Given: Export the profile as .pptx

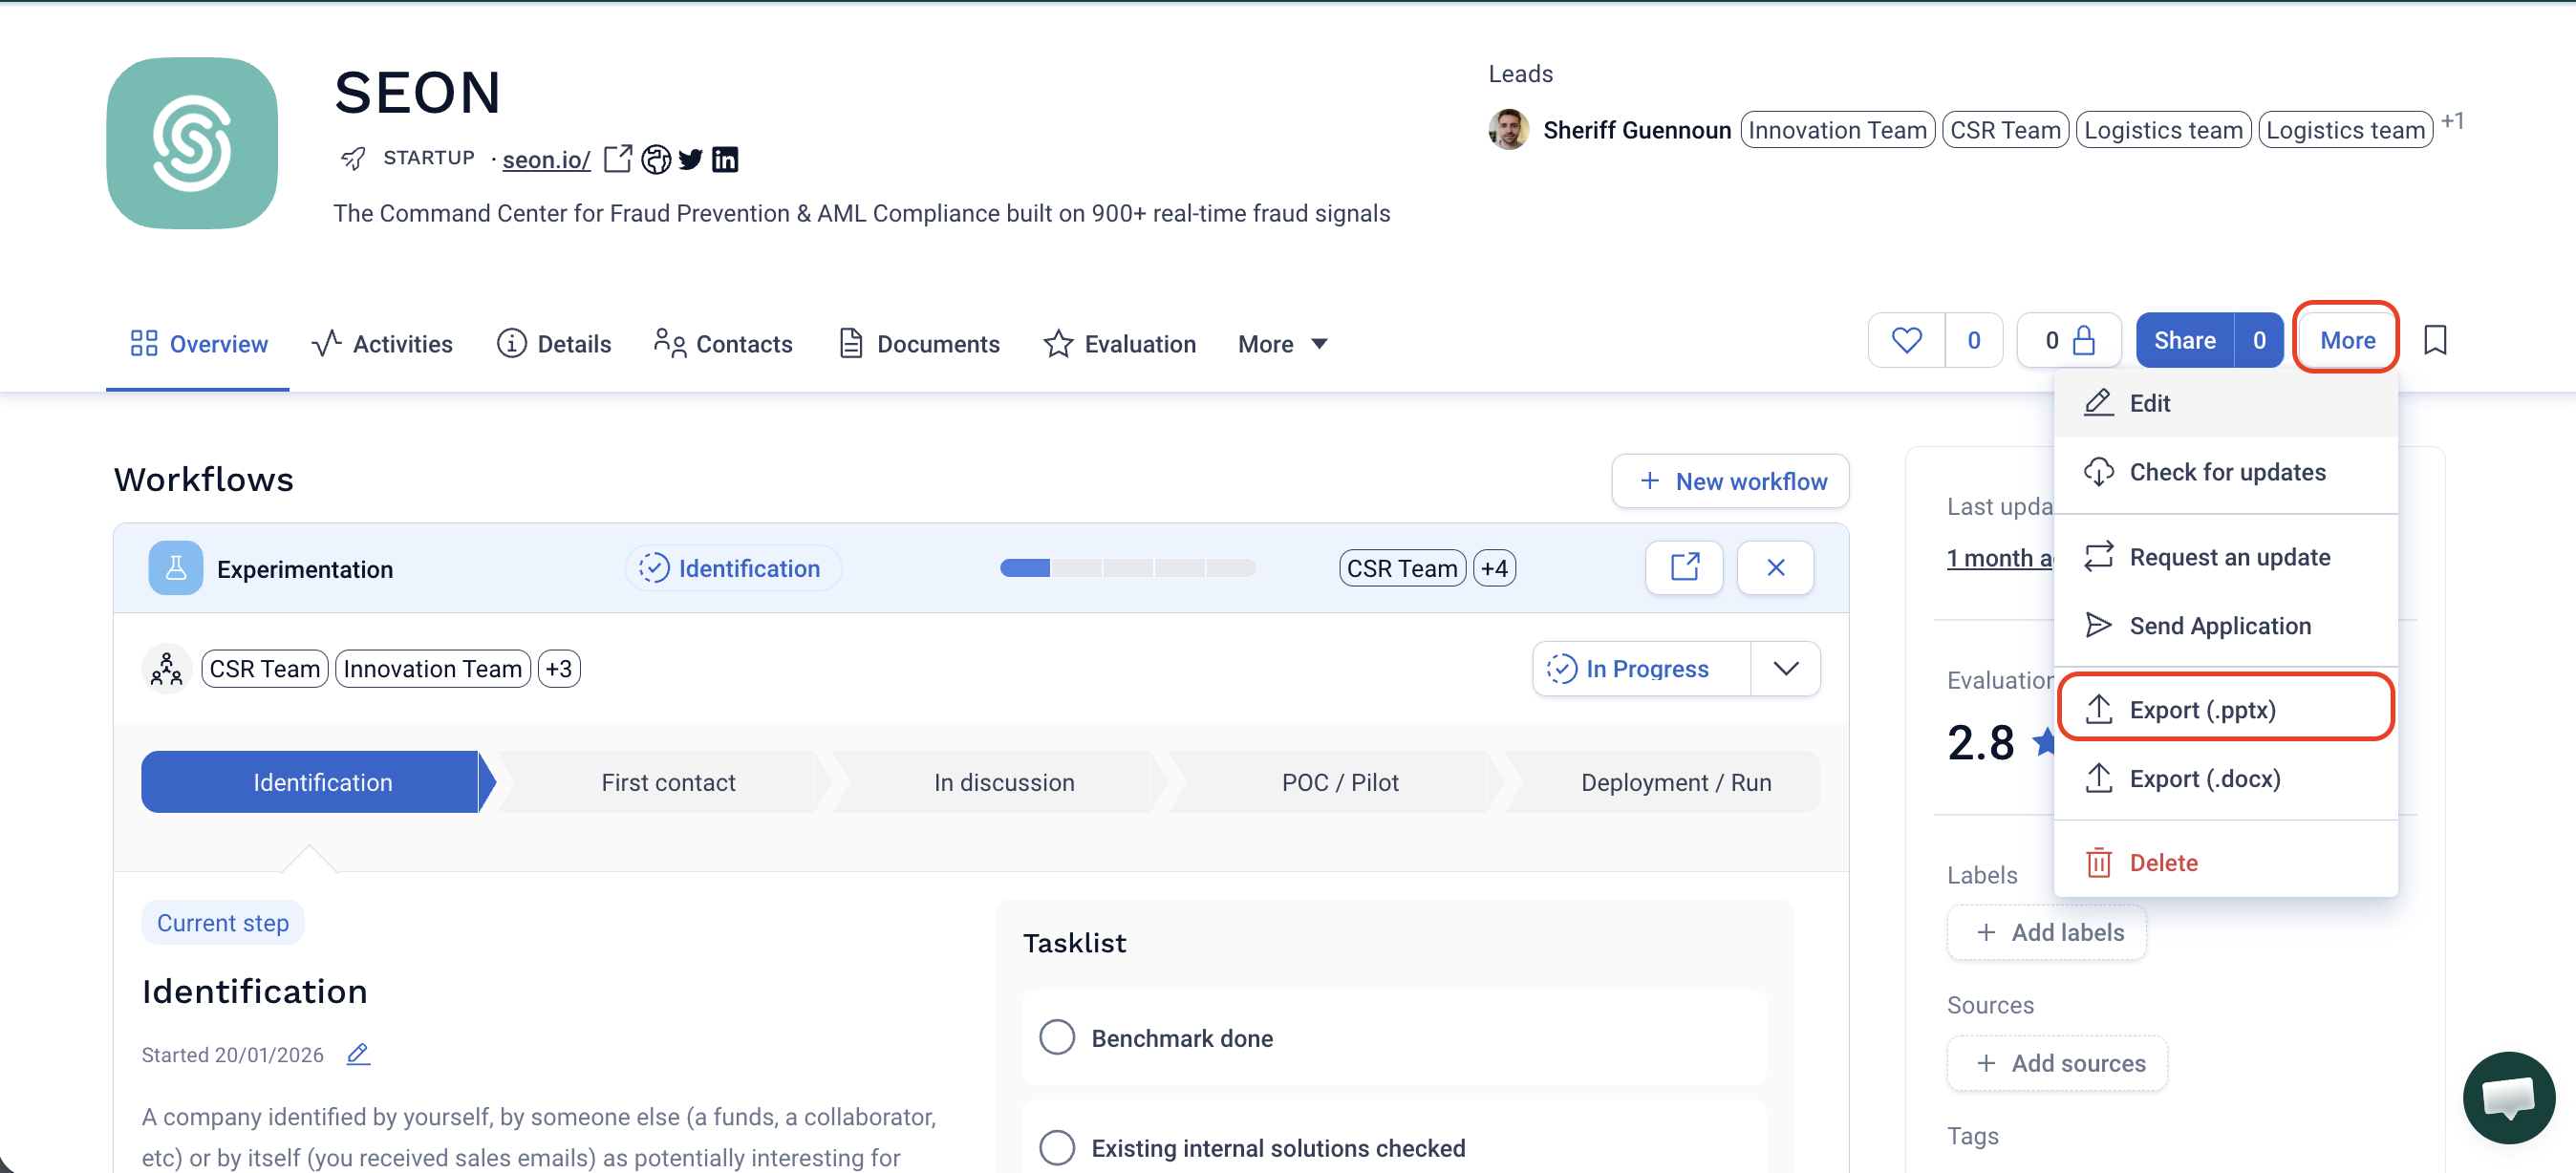Looking at the screenshot, I should [x=2226, y=710].
